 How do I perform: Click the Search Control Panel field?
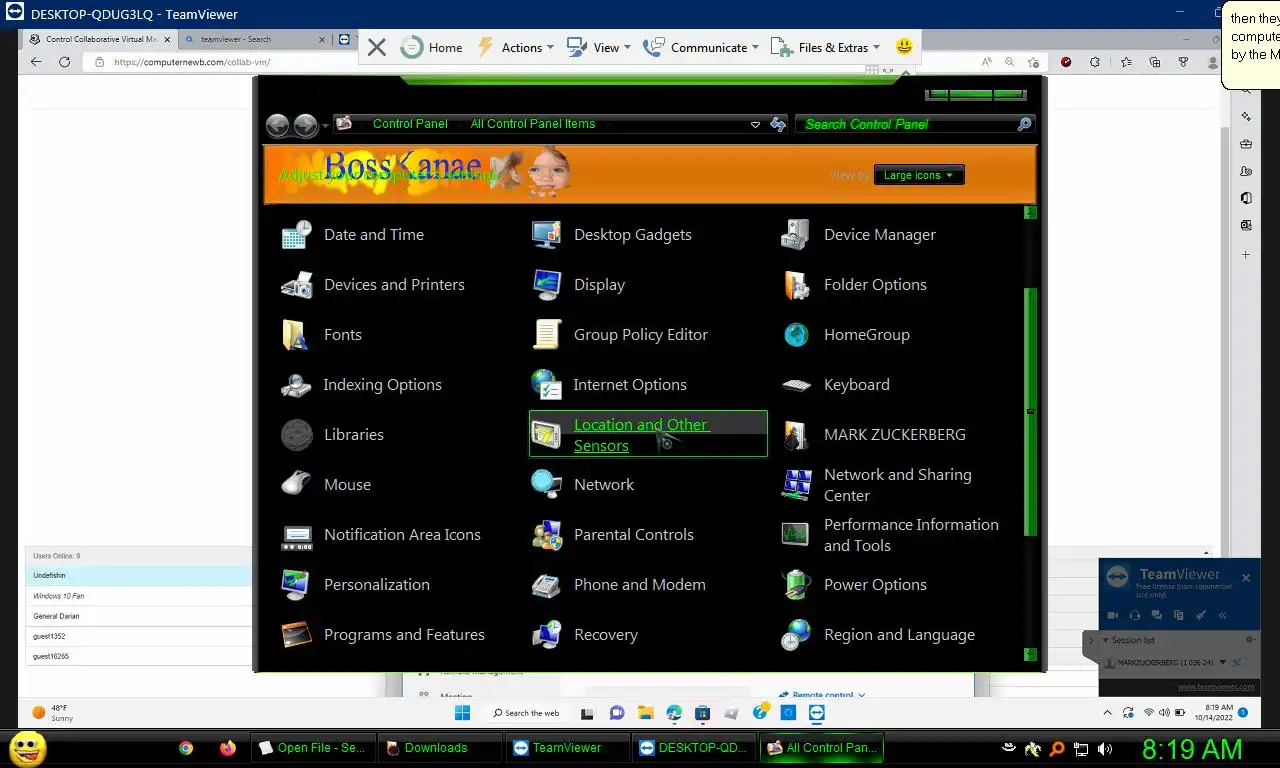pyautogui.click(x=915, y=124)
